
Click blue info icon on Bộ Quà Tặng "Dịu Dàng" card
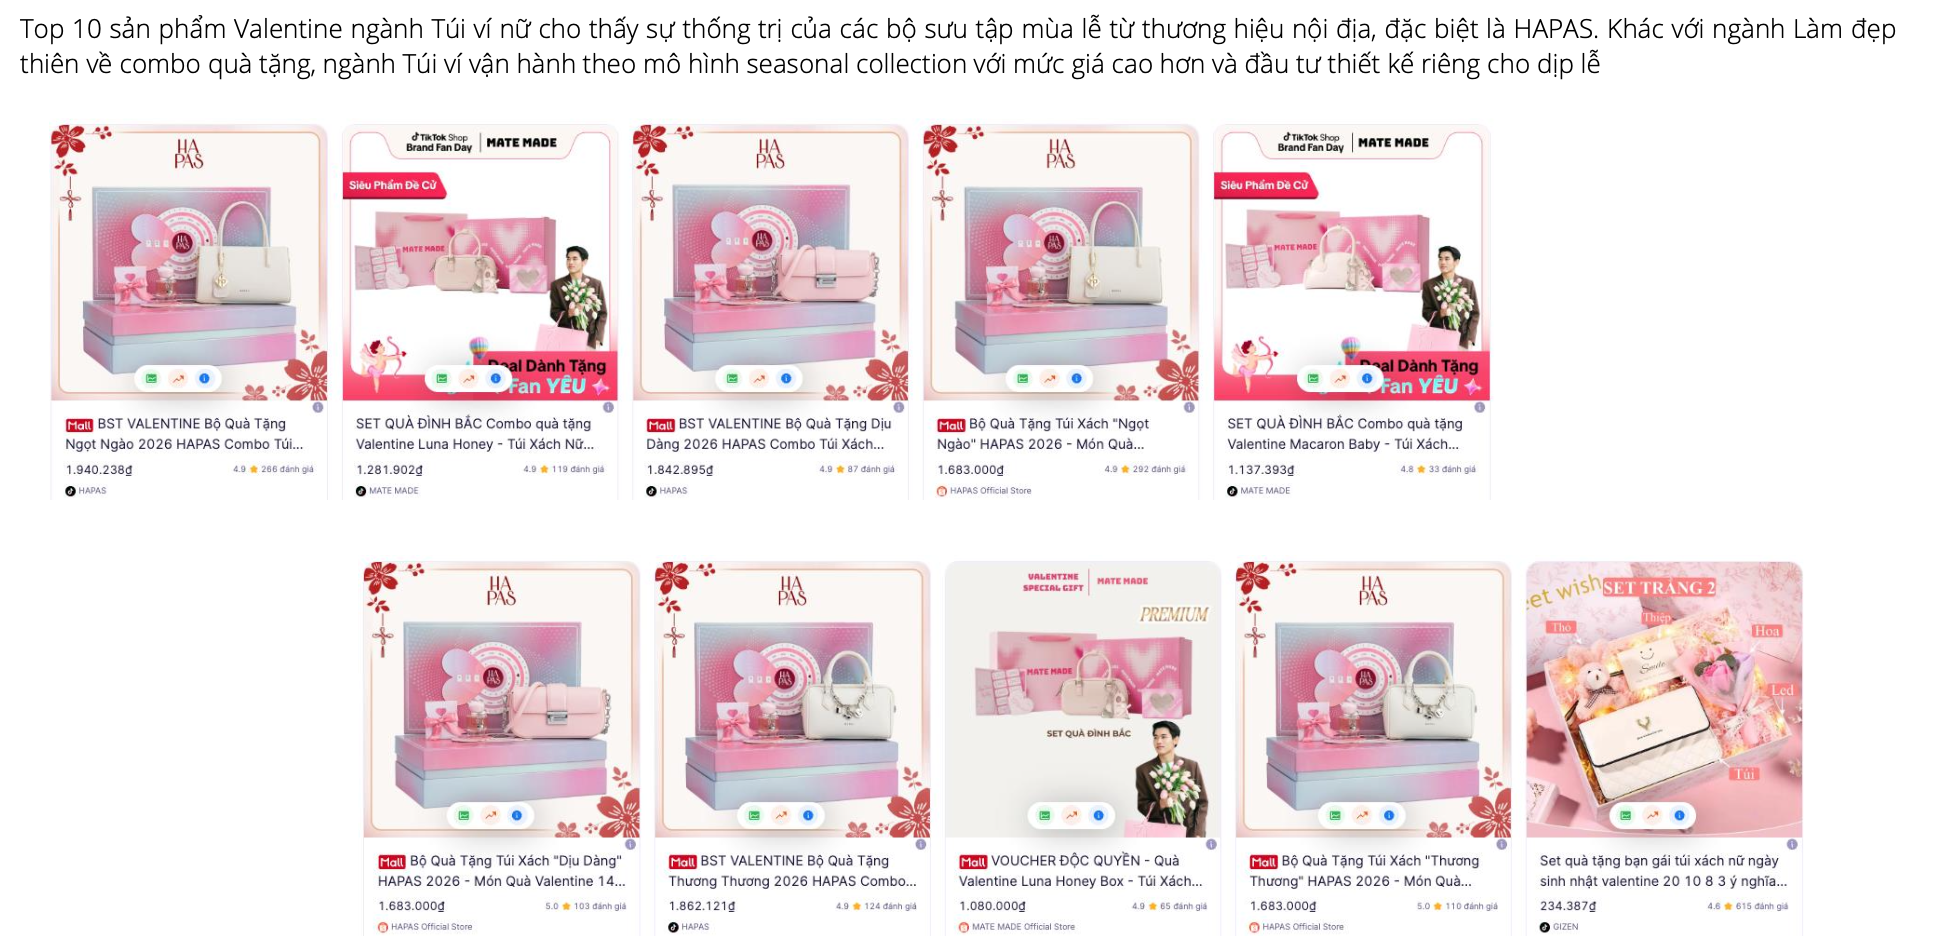(x=517, y=816)
